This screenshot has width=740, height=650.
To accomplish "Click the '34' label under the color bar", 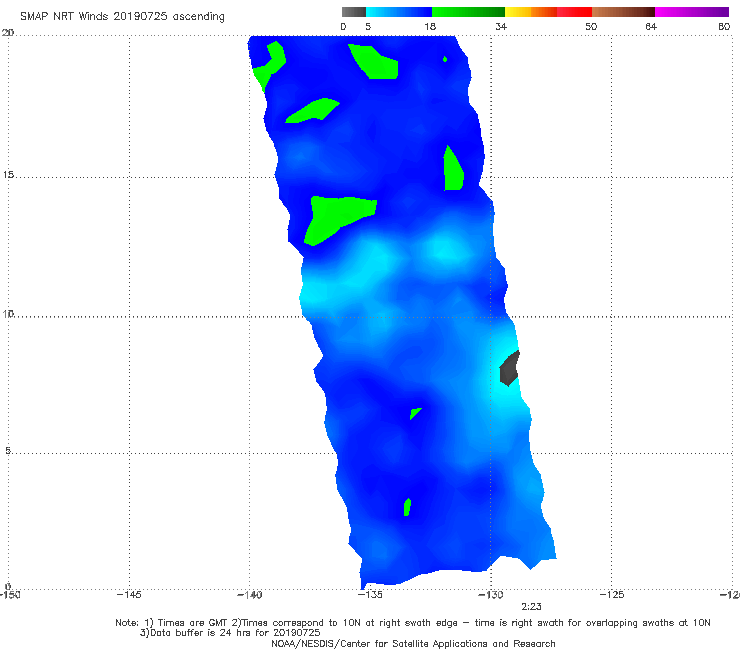I will point(501,26).
